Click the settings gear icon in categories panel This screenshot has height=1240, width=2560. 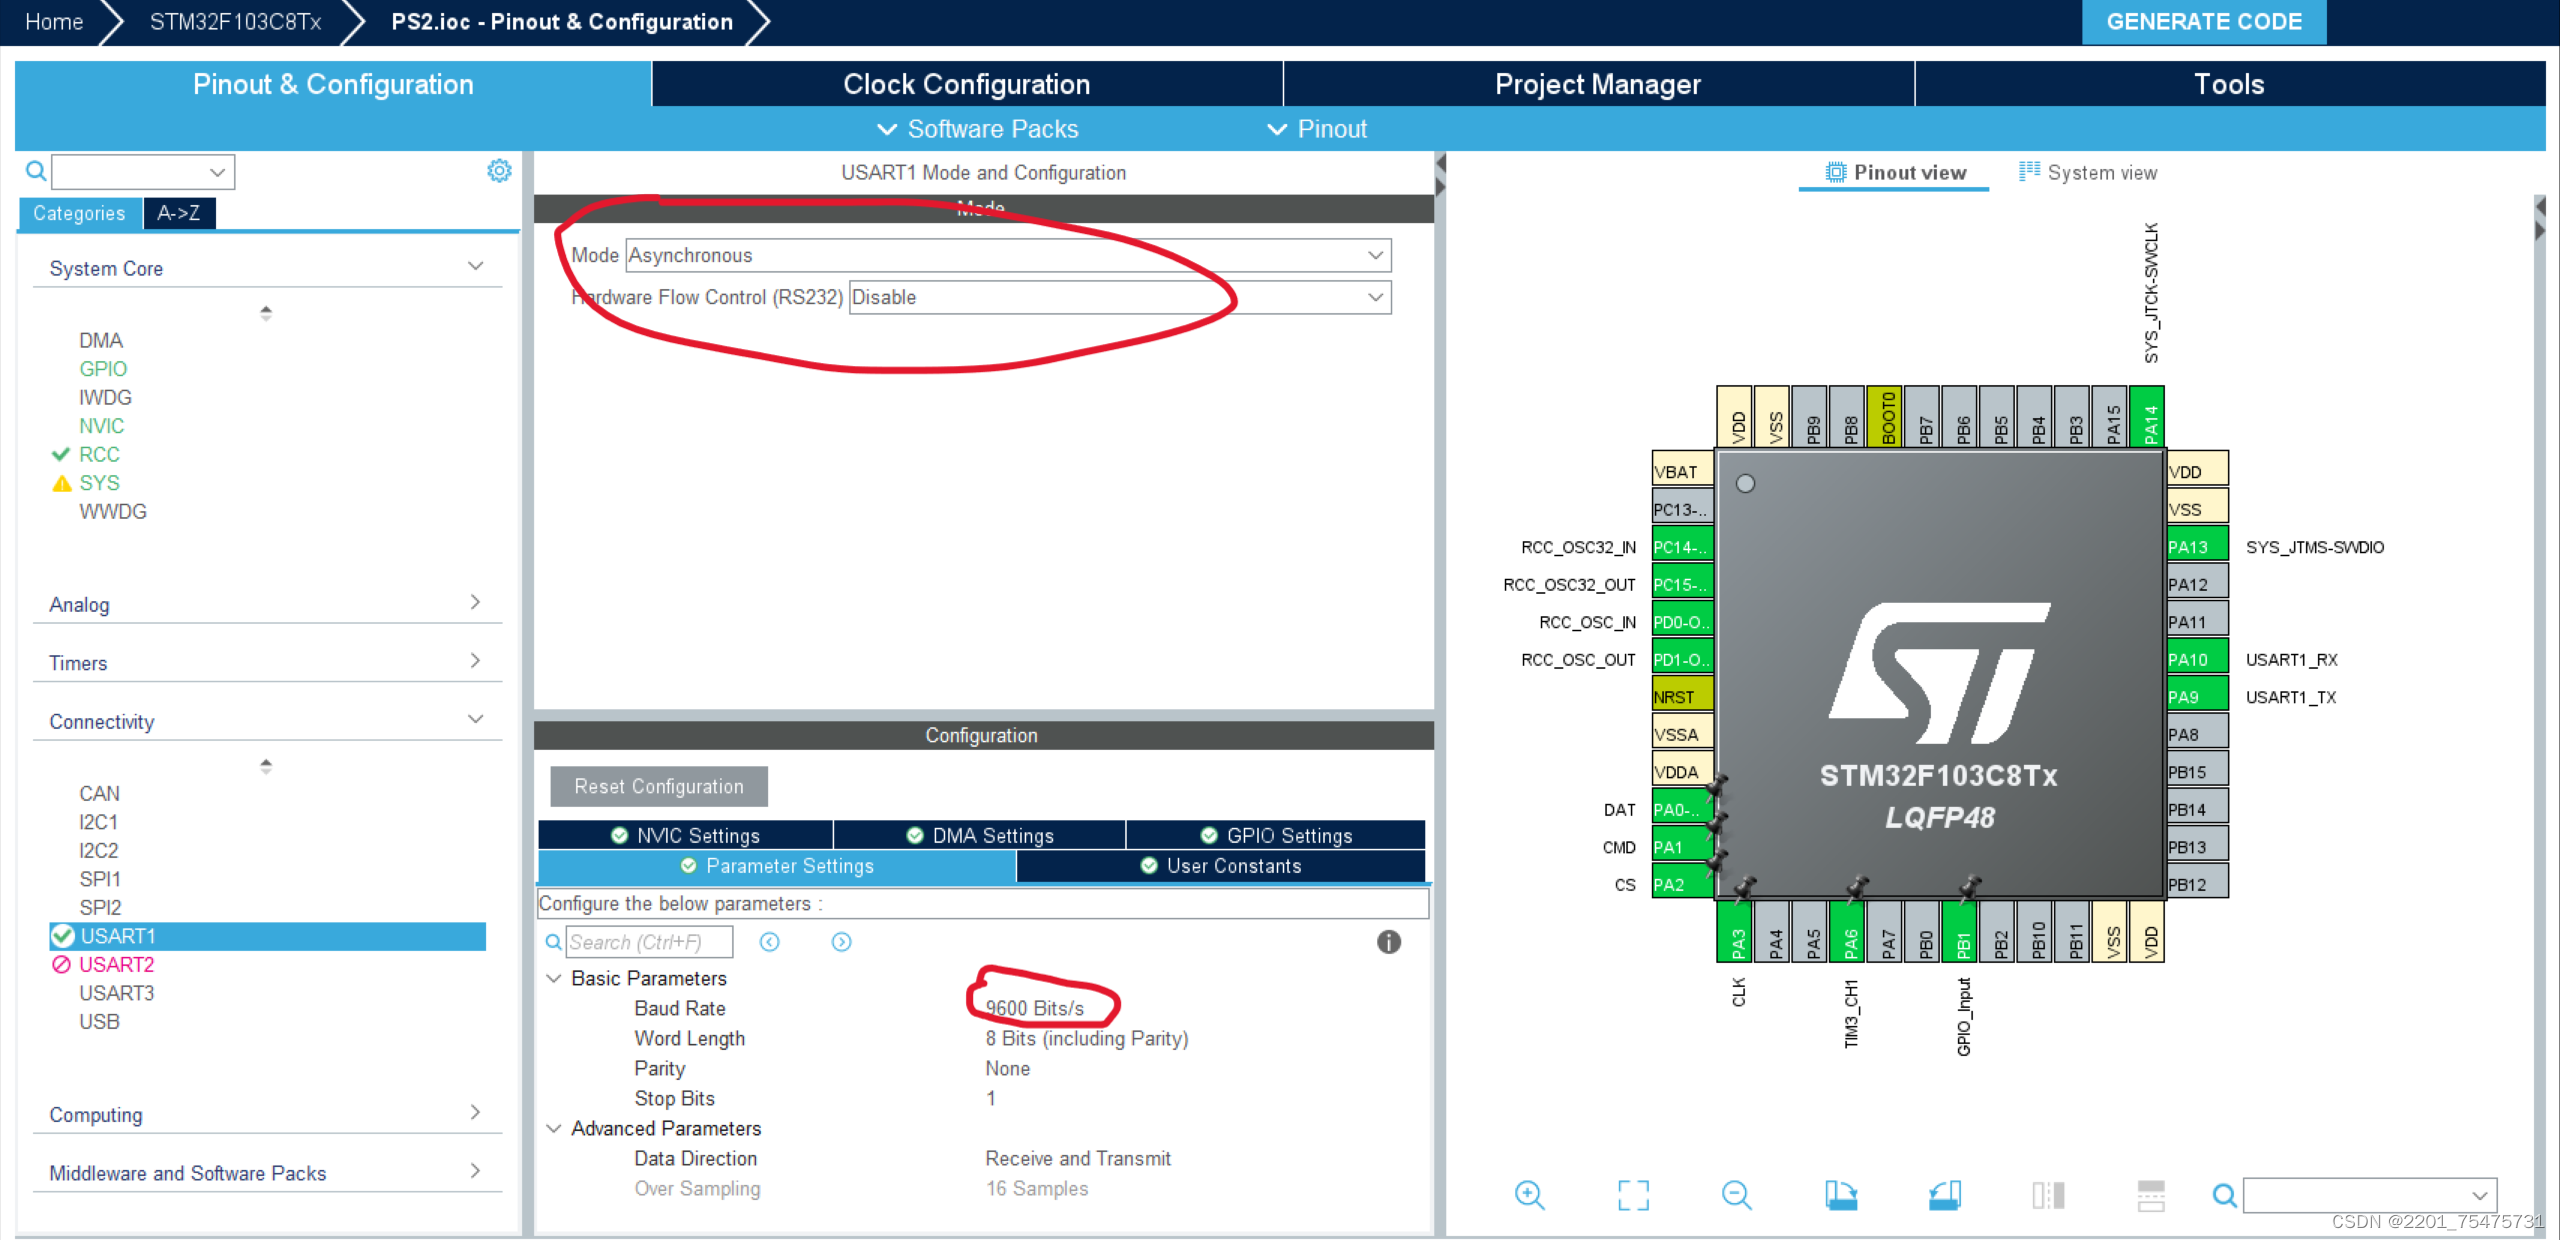pos(499,171)
